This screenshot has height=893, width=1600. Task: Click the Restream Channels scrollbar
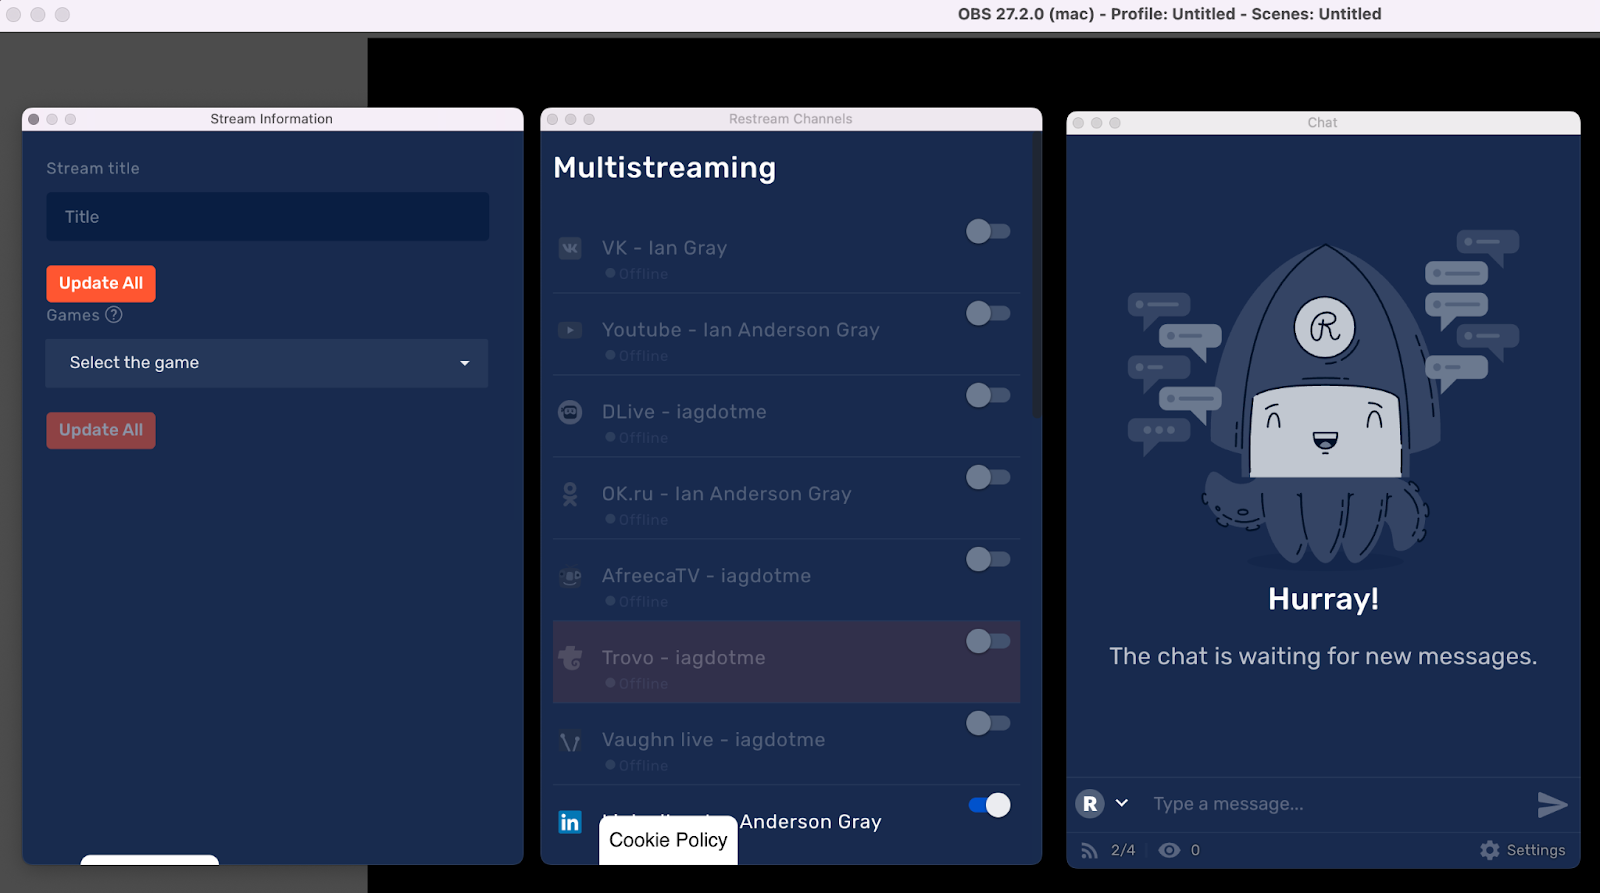click(1036, 275)
